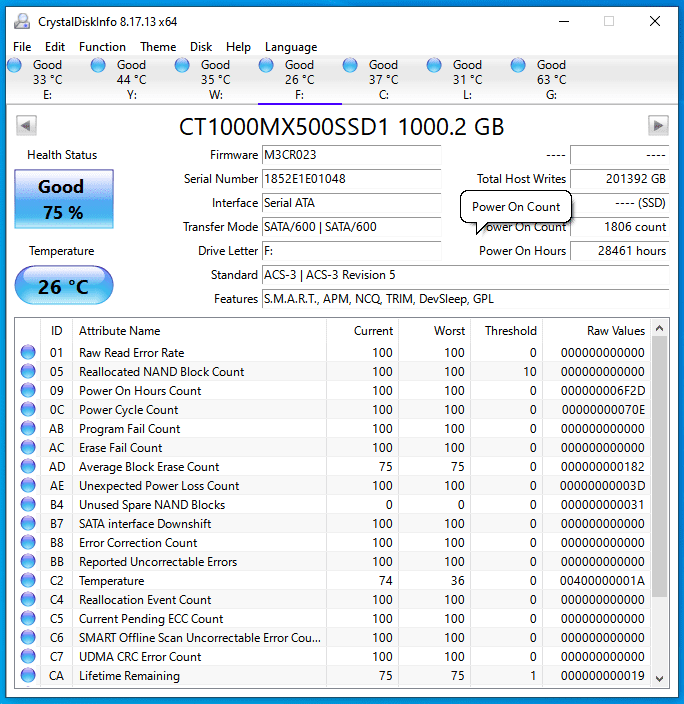This screenshot has height=704, width=684.
Task: Click status orb for Unexpected Power Loss Count
Action: point(28,485)
